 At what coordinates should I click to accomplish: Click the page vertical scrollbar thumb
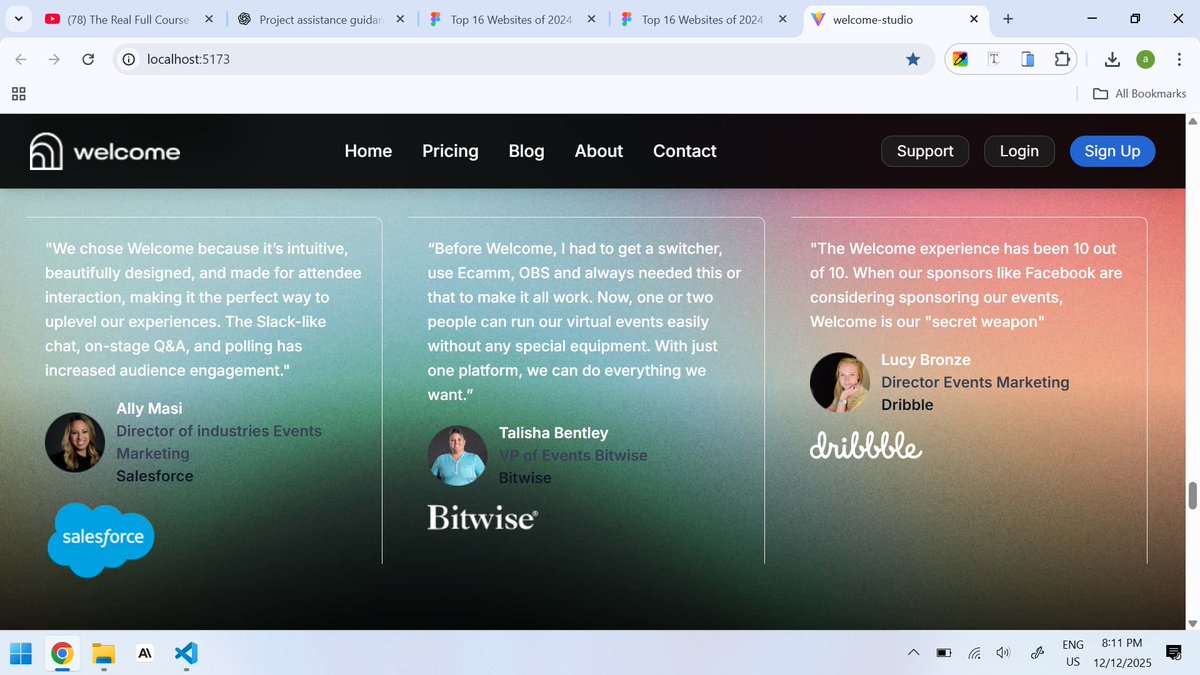point(1191,495)
